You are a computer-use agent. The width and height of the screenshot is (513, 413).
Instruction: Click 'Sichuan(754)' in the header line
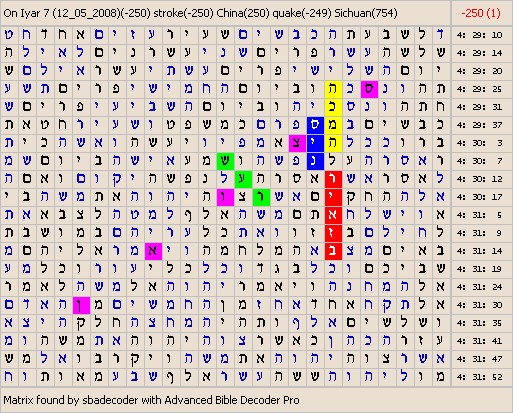click(366, 13)
